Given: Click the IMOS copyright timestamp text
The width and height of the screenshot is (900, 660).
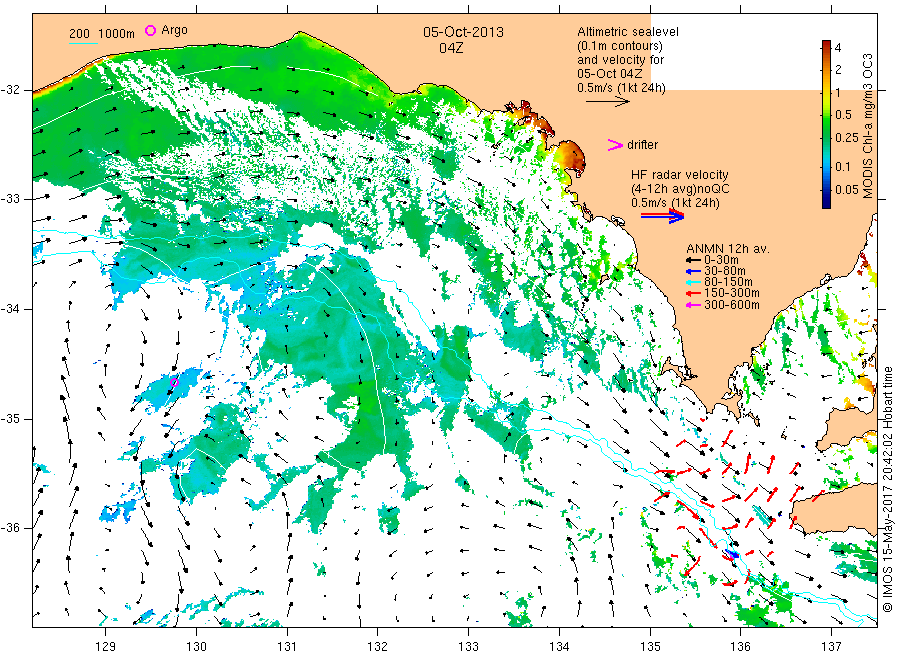Looking at the screenshot, I should tap(887, 490).
